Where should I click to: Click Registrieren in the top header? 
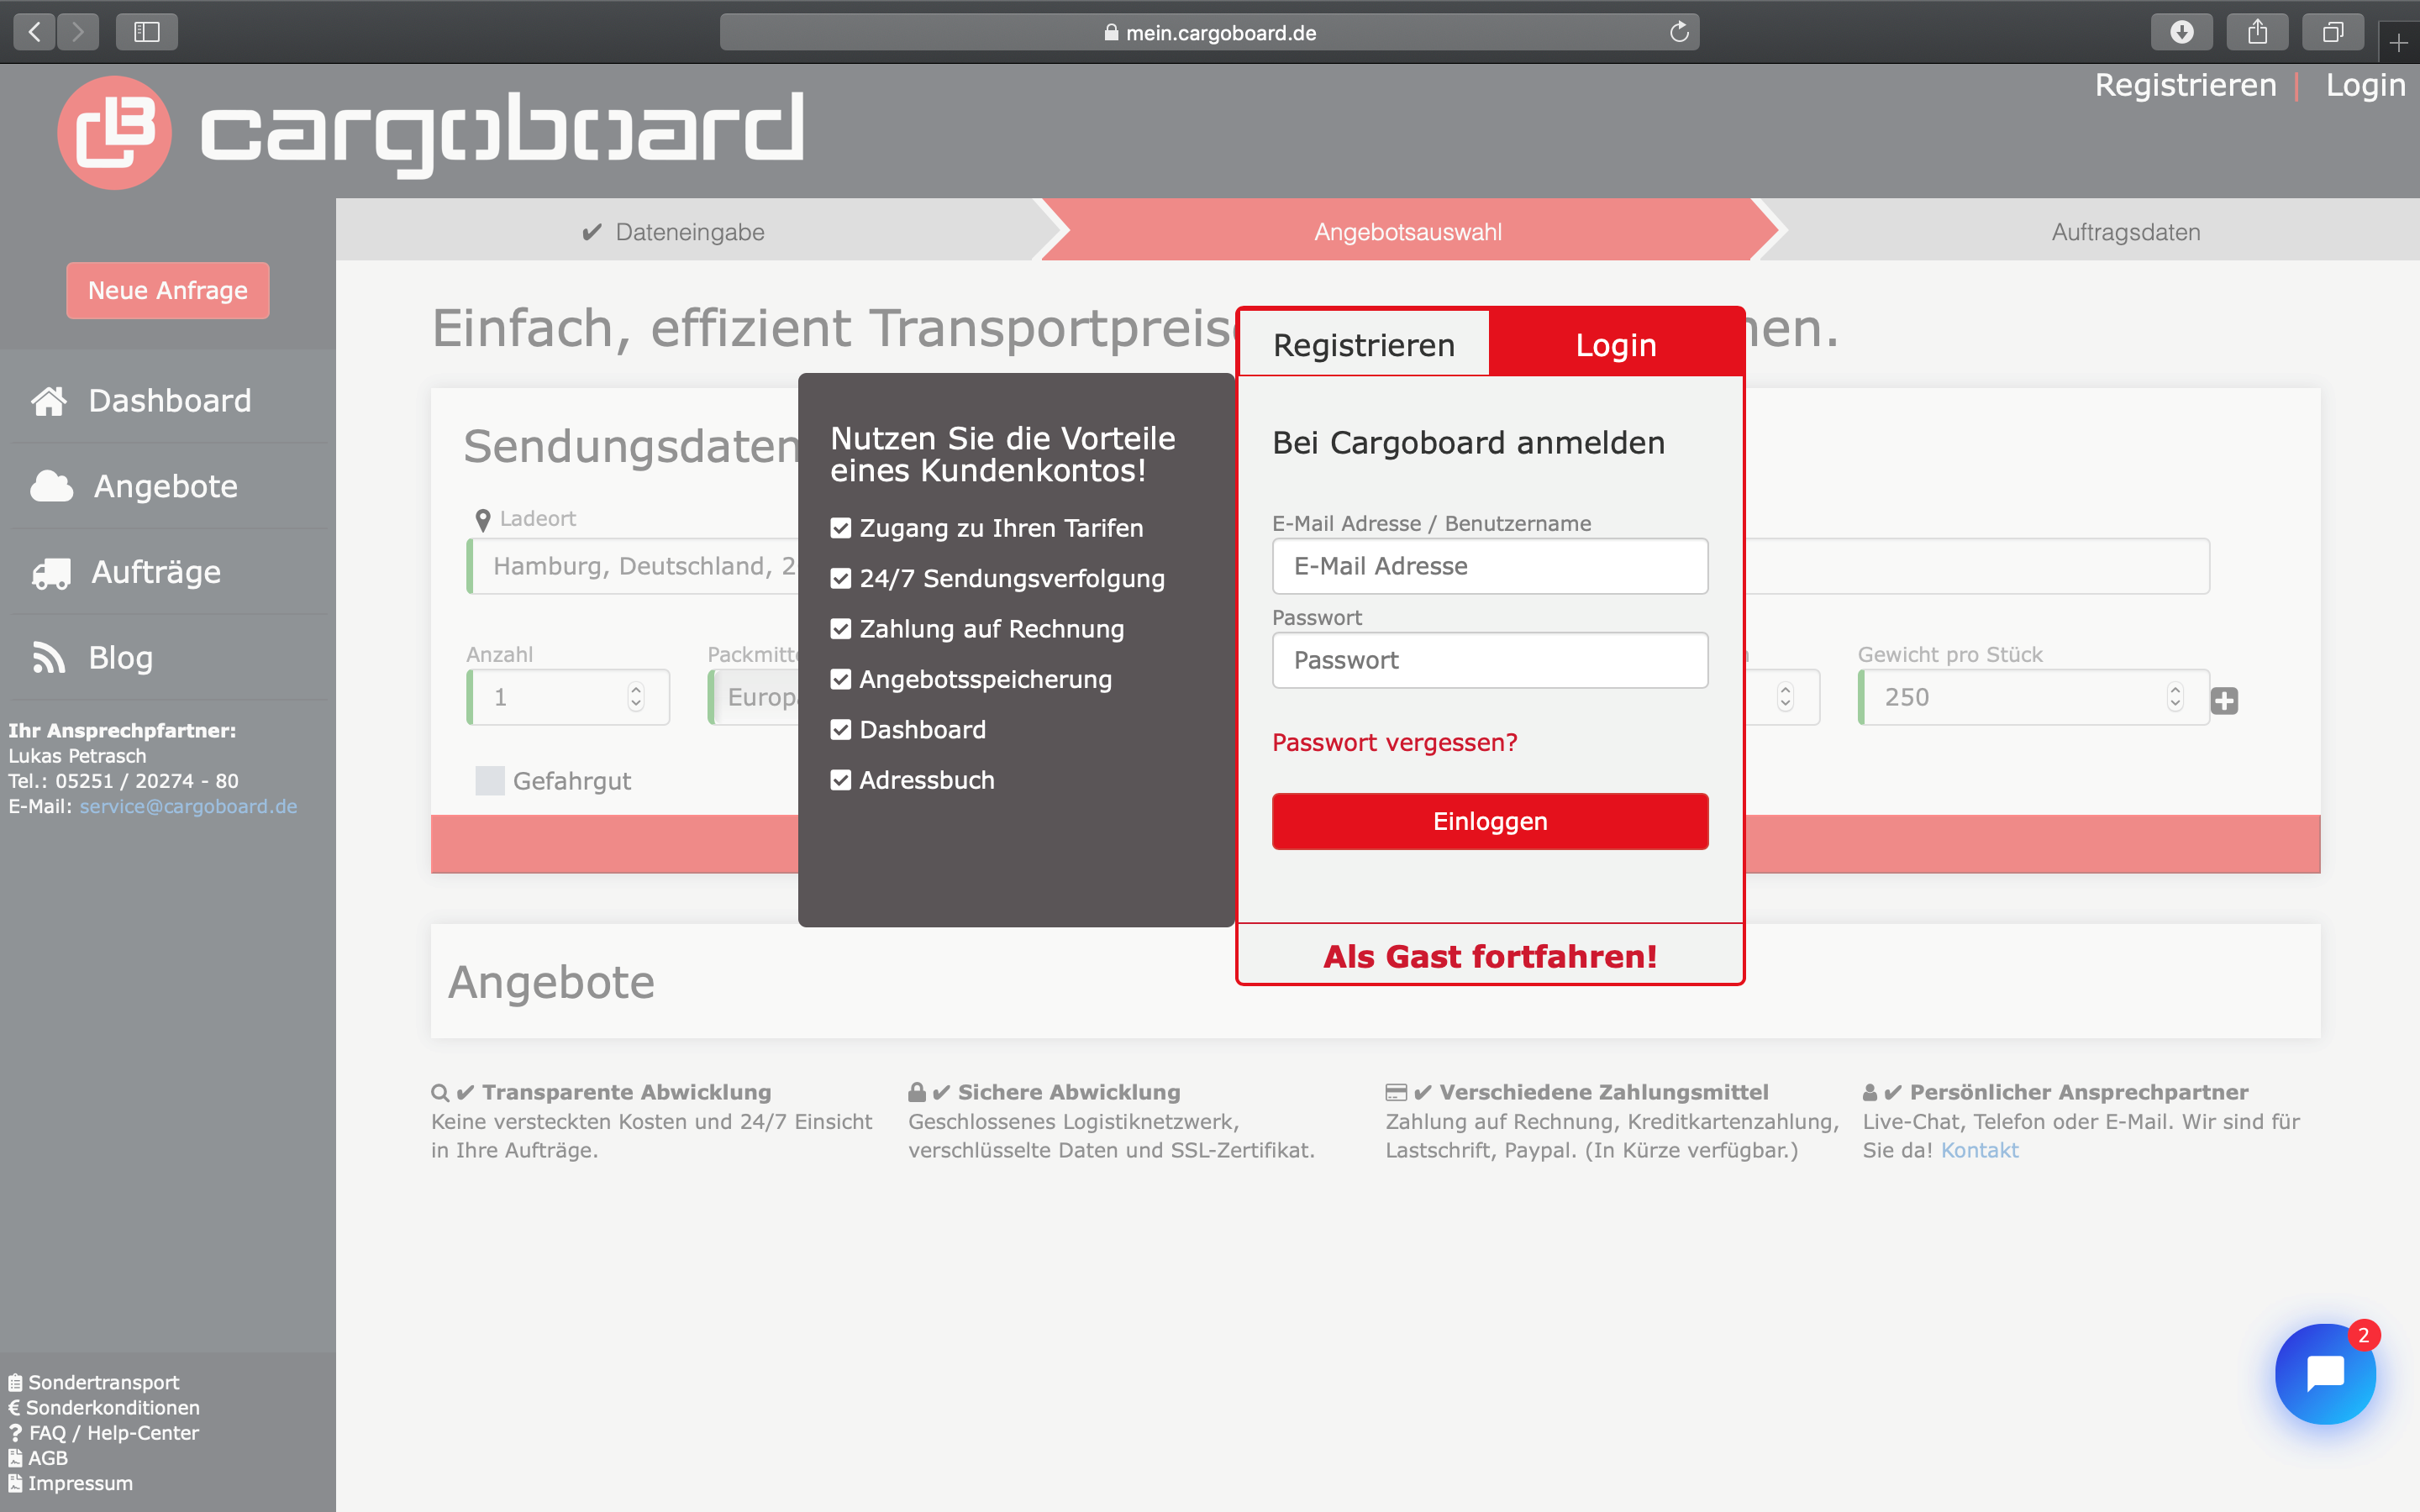point(2186,85)
